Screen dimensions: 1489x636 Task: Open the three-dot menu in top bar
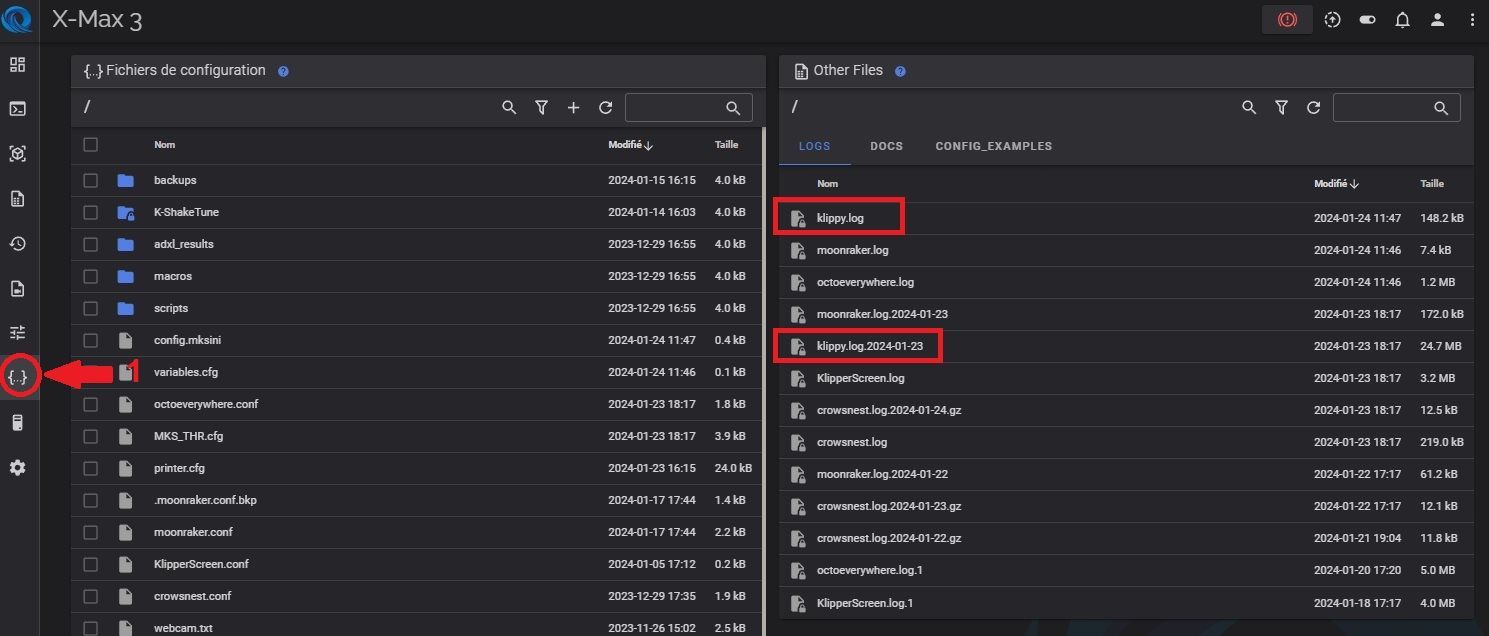point(1470,20)
